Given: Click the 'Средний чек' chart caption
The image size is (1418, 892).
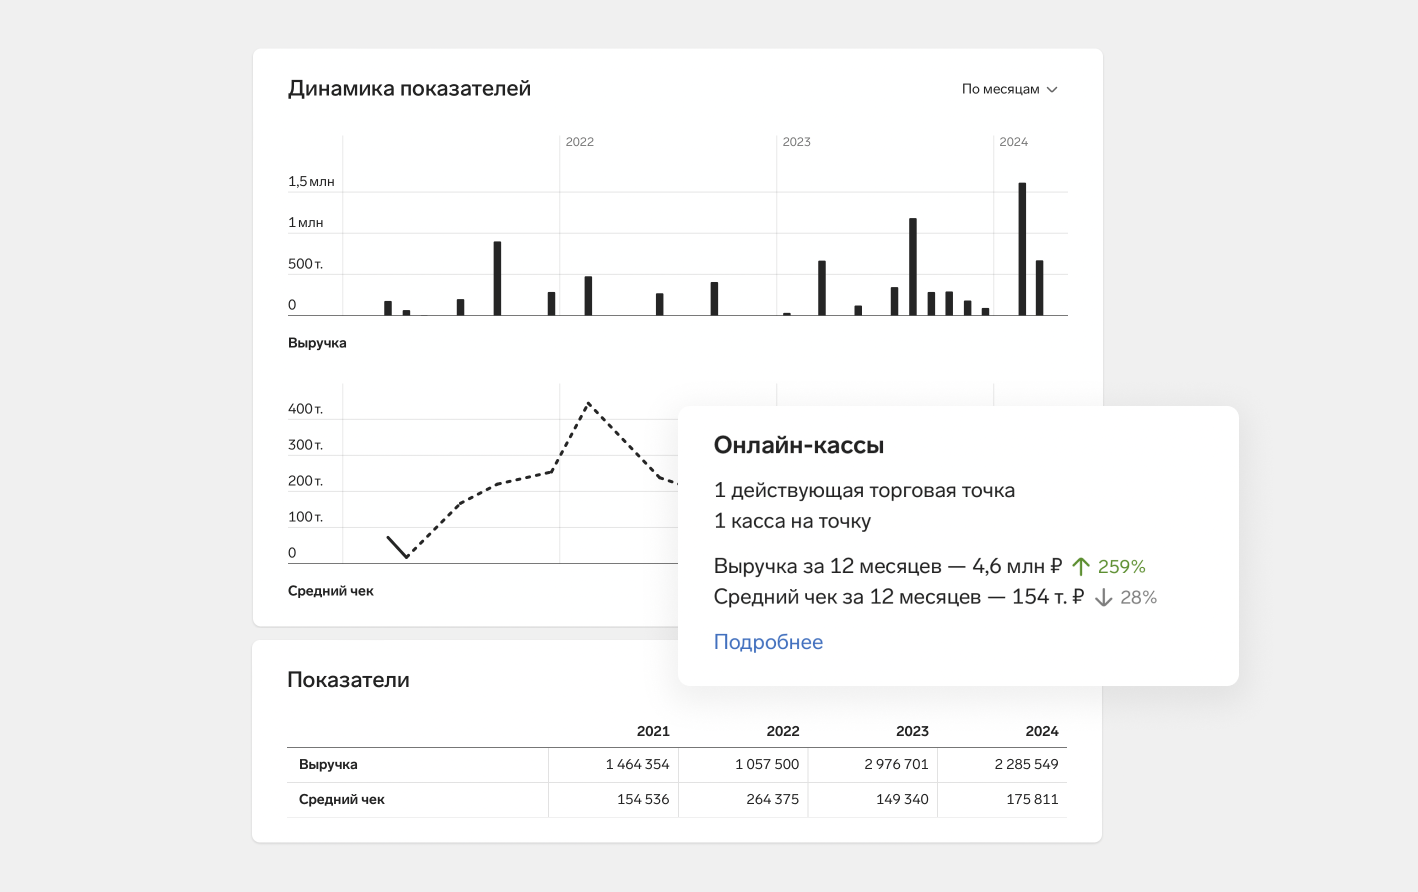Looking at the screenshot, I should click(331, 591).
